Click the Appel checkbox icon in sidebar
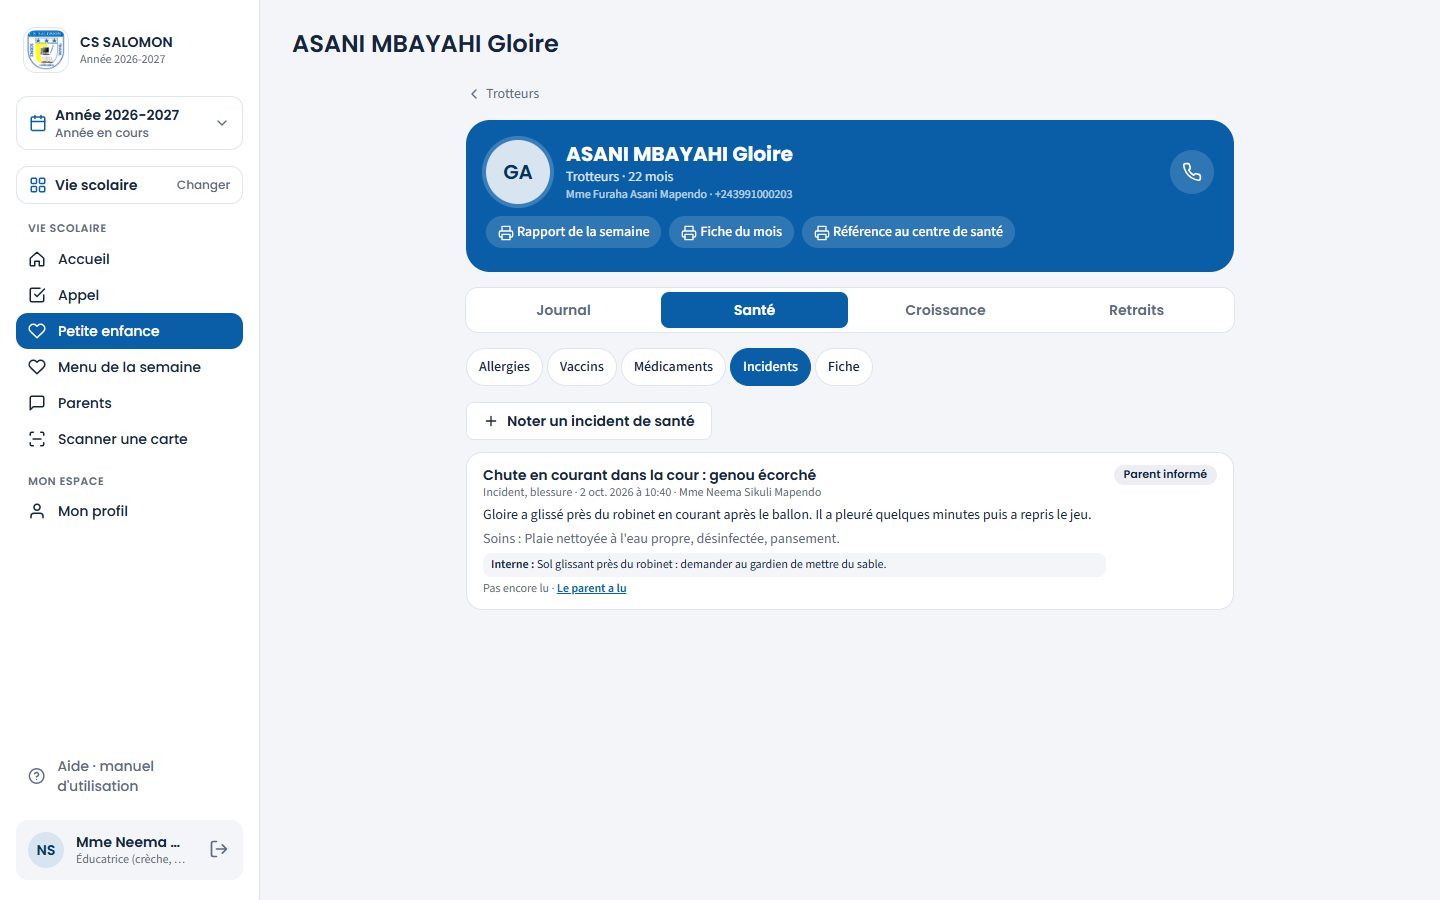 point(37,295)
